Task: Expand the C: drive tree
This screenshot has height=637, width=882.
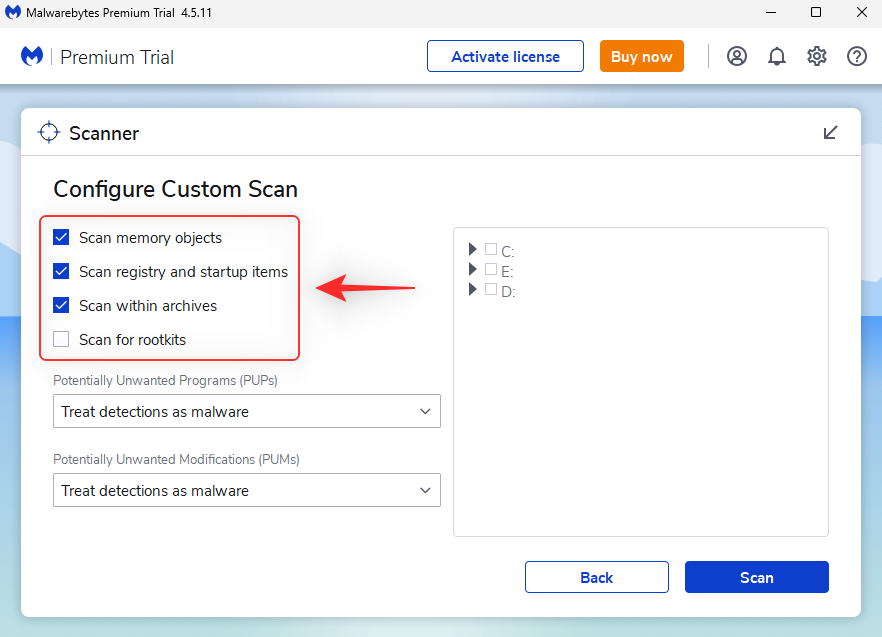Action: click(x=472, y=249)
